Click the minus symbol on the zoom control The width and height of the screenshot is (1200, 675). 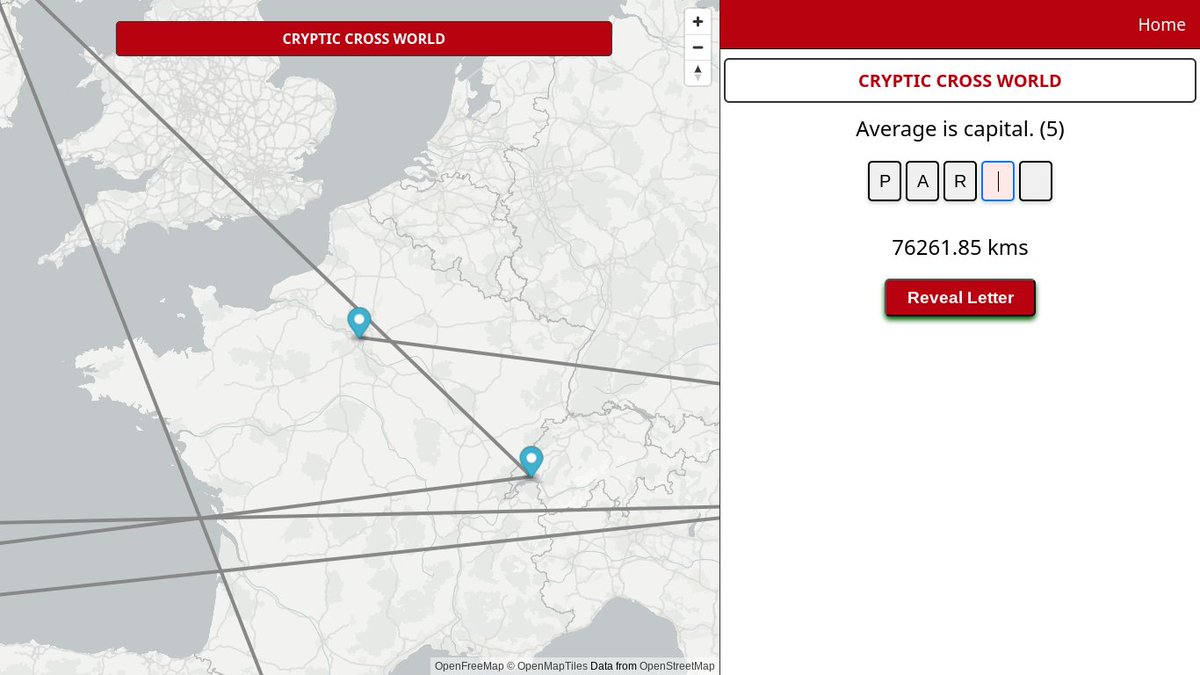point(697,46)
